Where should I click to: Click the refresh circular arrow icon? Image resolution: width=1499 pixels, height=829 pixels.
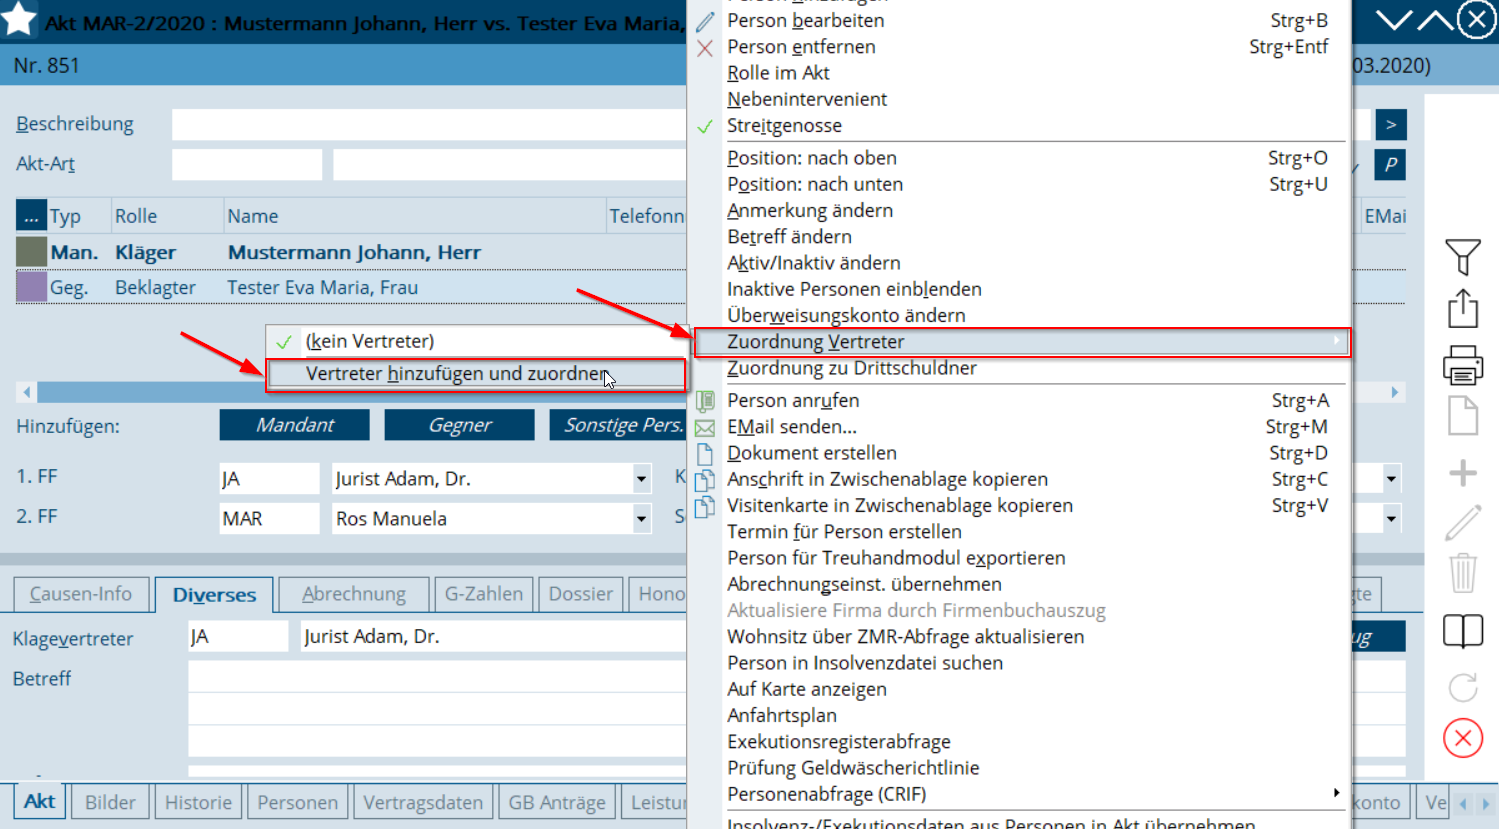tap(1462, 687)
